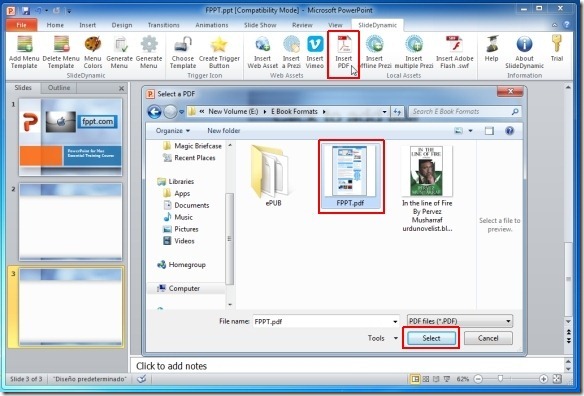
Task: Click the Save icon in quick access toolbar
Action: (25, 10)
